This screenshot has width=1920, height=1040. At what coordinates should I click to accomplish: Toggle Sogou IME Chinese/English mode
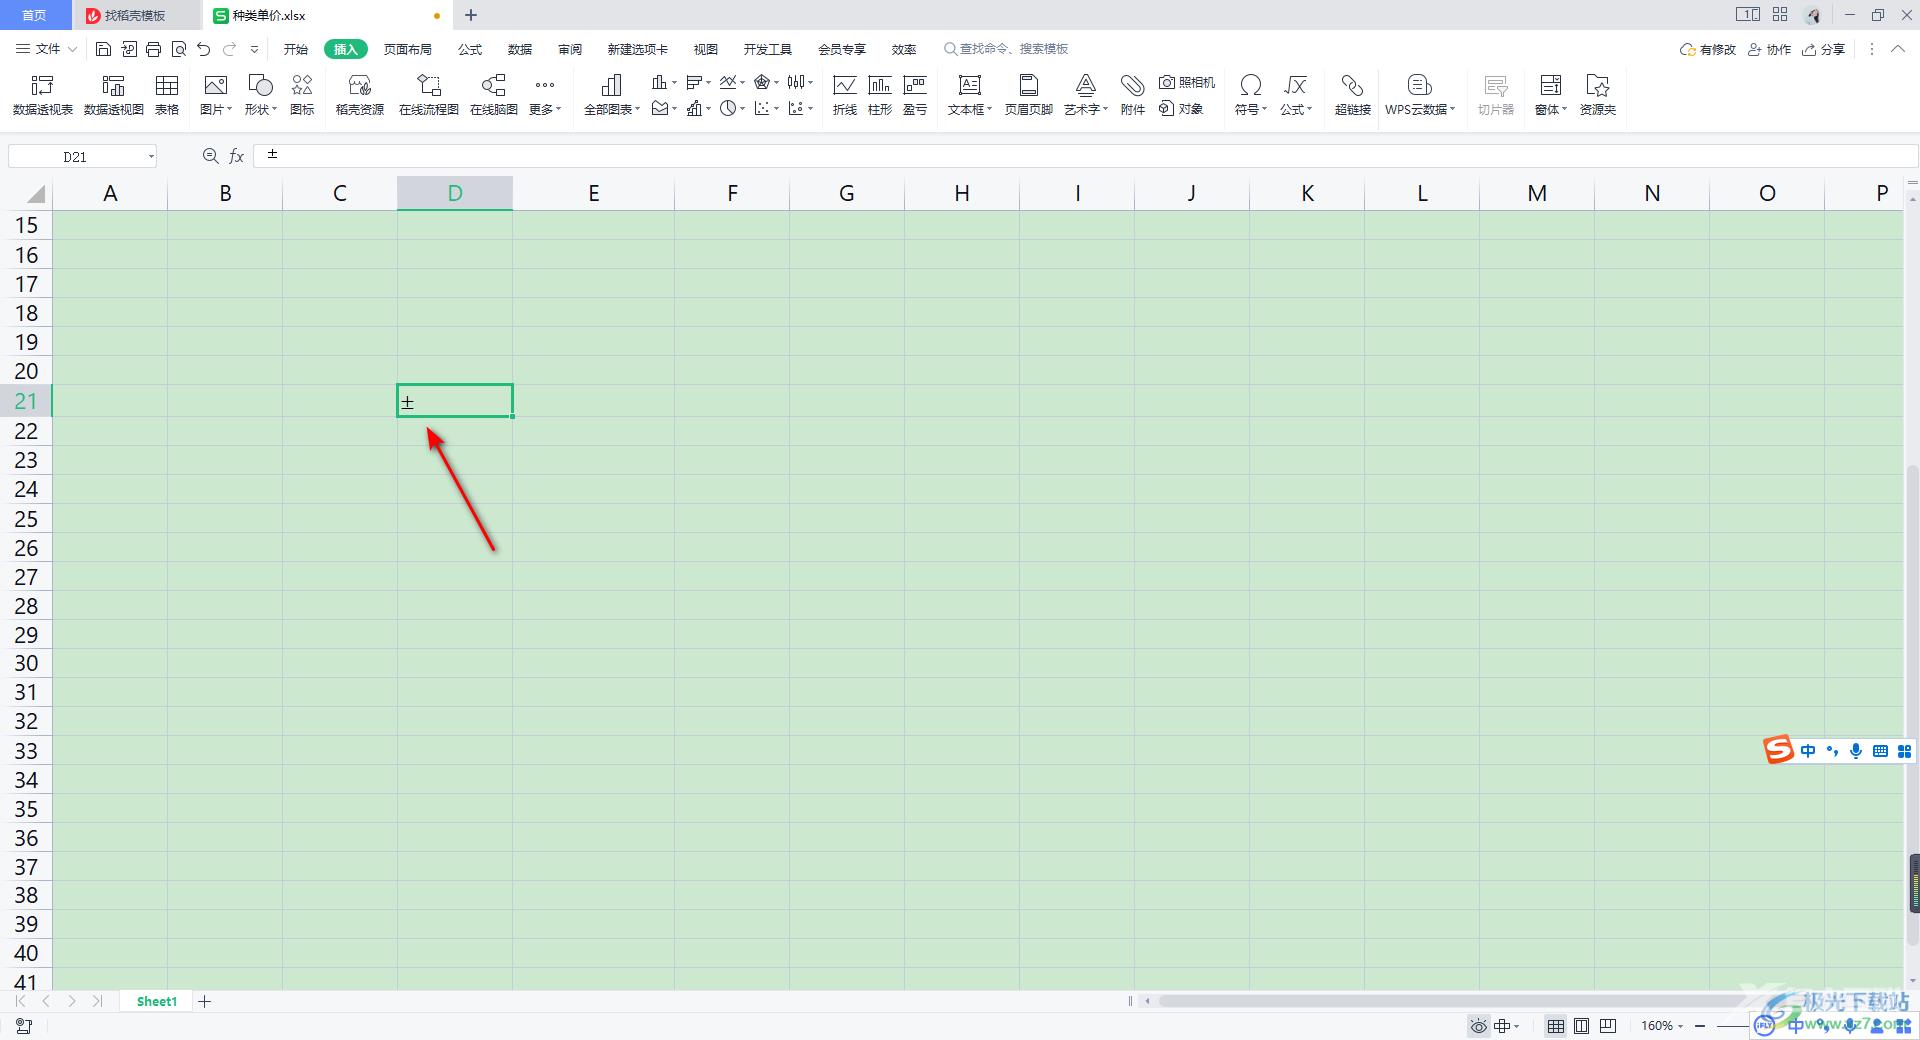click(1808, 751)
